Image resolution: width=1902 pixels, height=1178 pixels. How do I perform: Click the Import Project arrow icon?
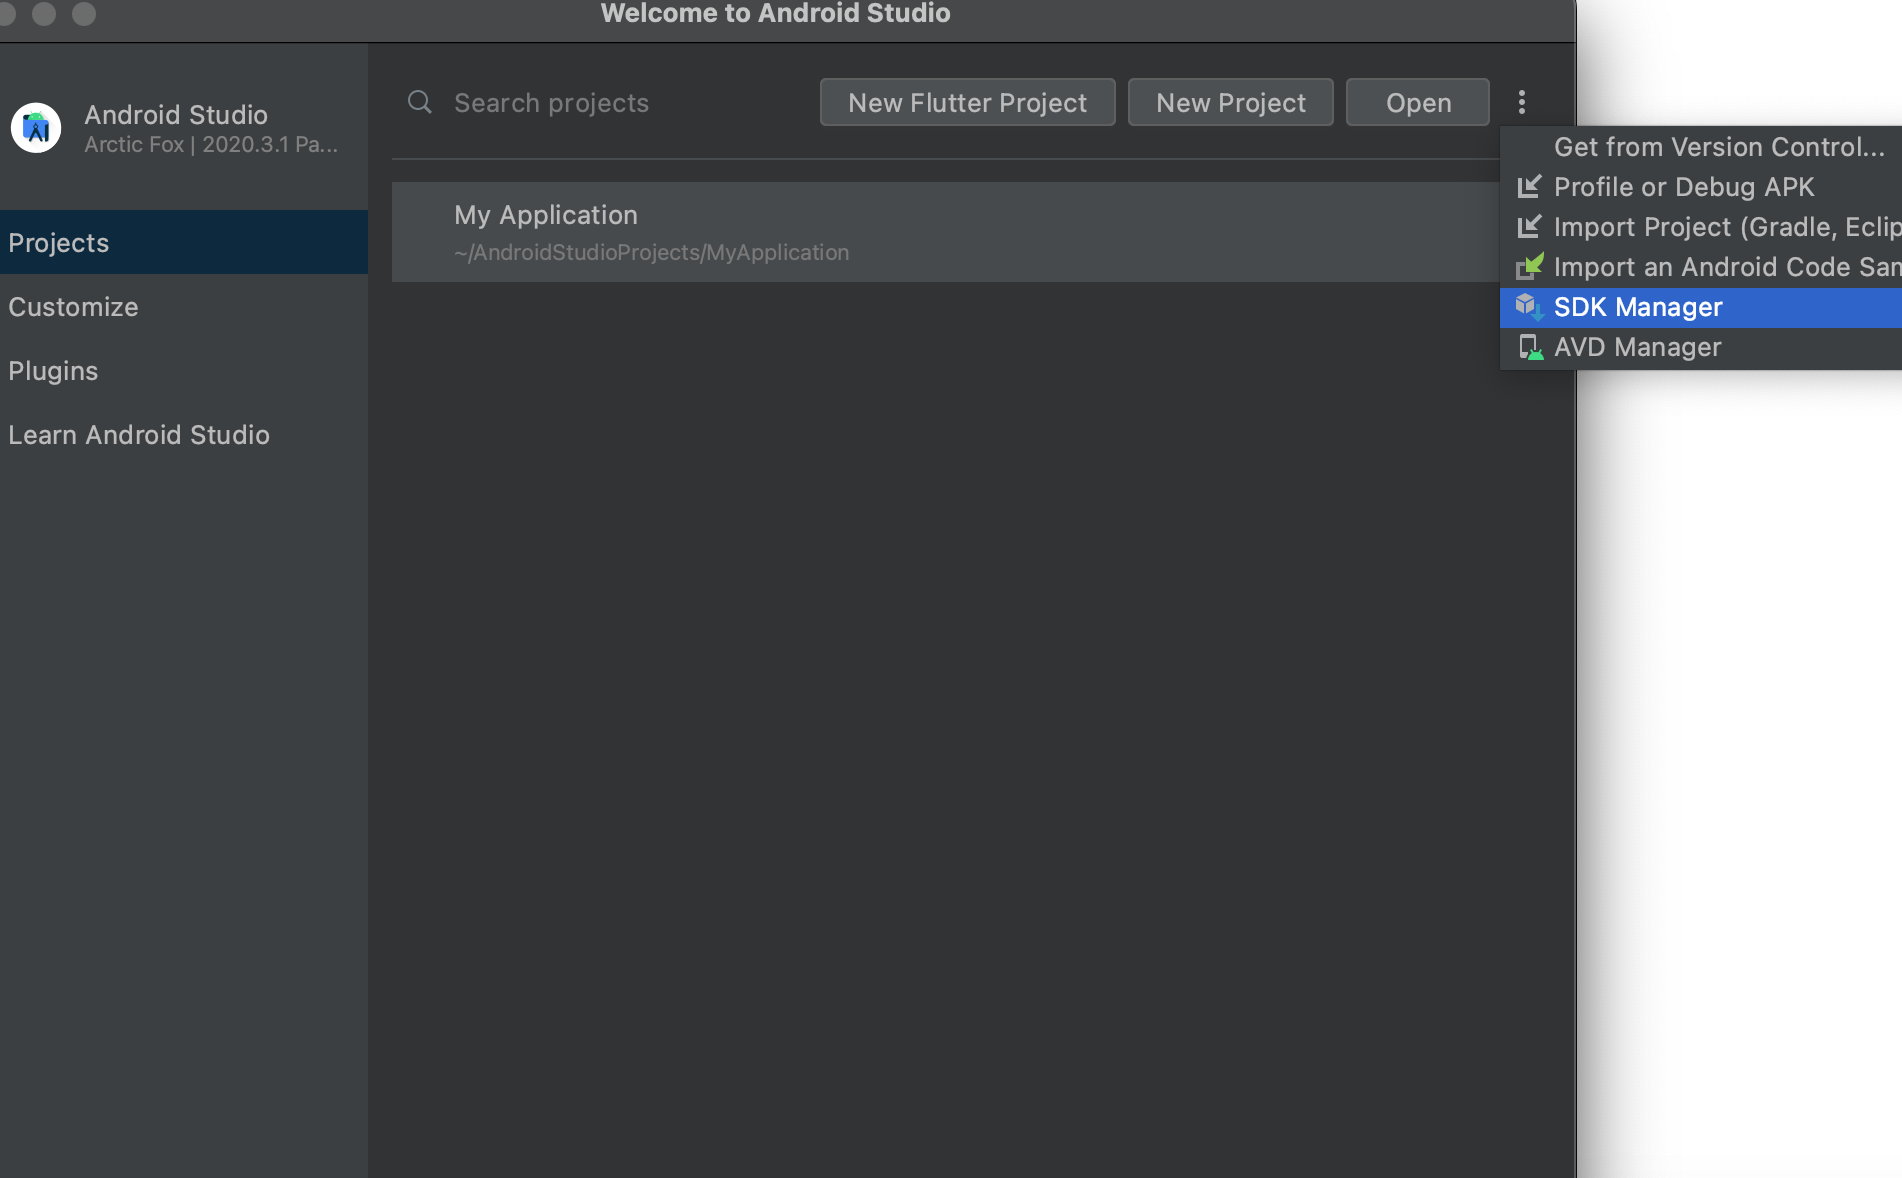pos(1529,227)
